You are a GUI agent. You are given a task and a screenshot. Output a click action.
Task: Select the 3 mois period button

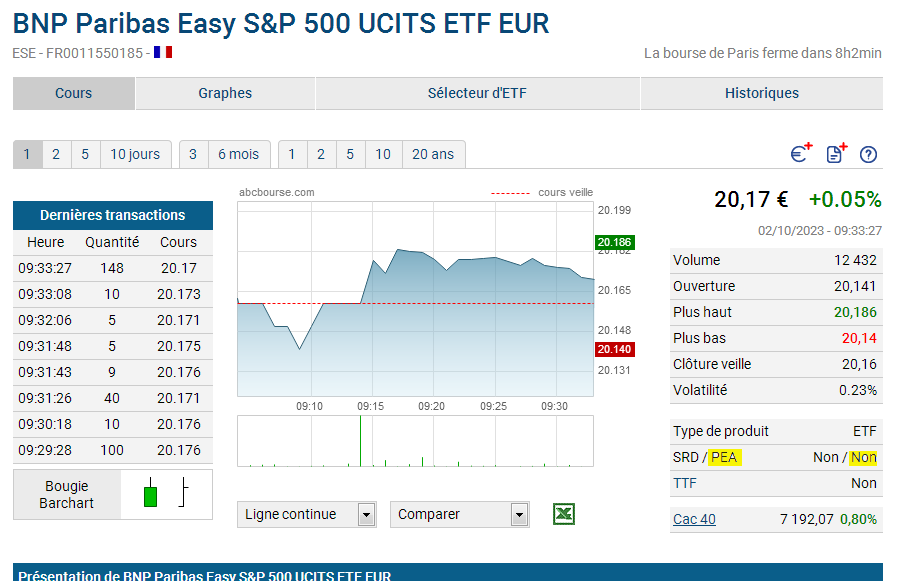coord(193,154)
